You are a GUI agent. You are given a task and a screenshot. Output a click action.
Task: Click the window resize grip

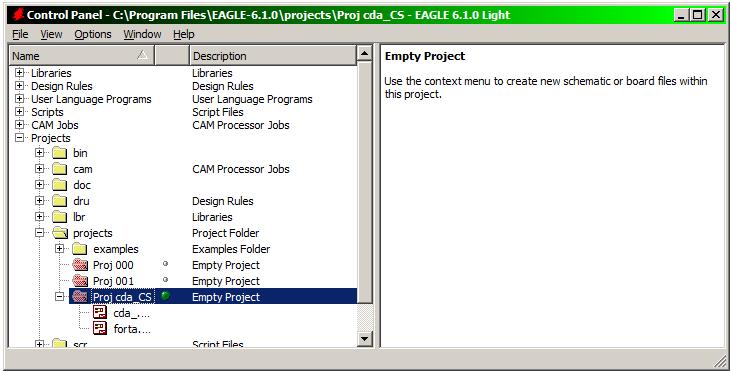(720, 361)
